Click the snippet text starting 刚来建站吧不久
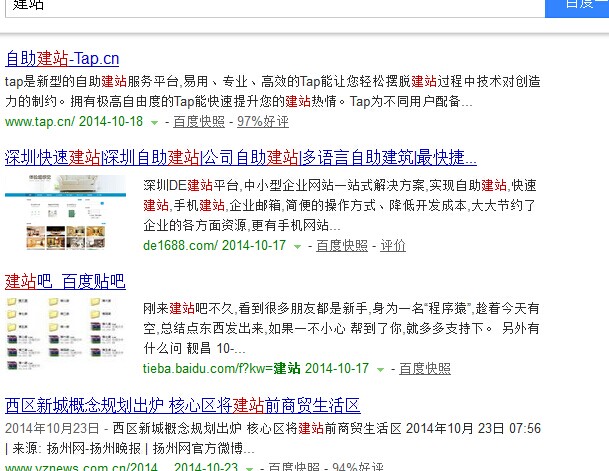609x471 pixels. click(341, 328)
